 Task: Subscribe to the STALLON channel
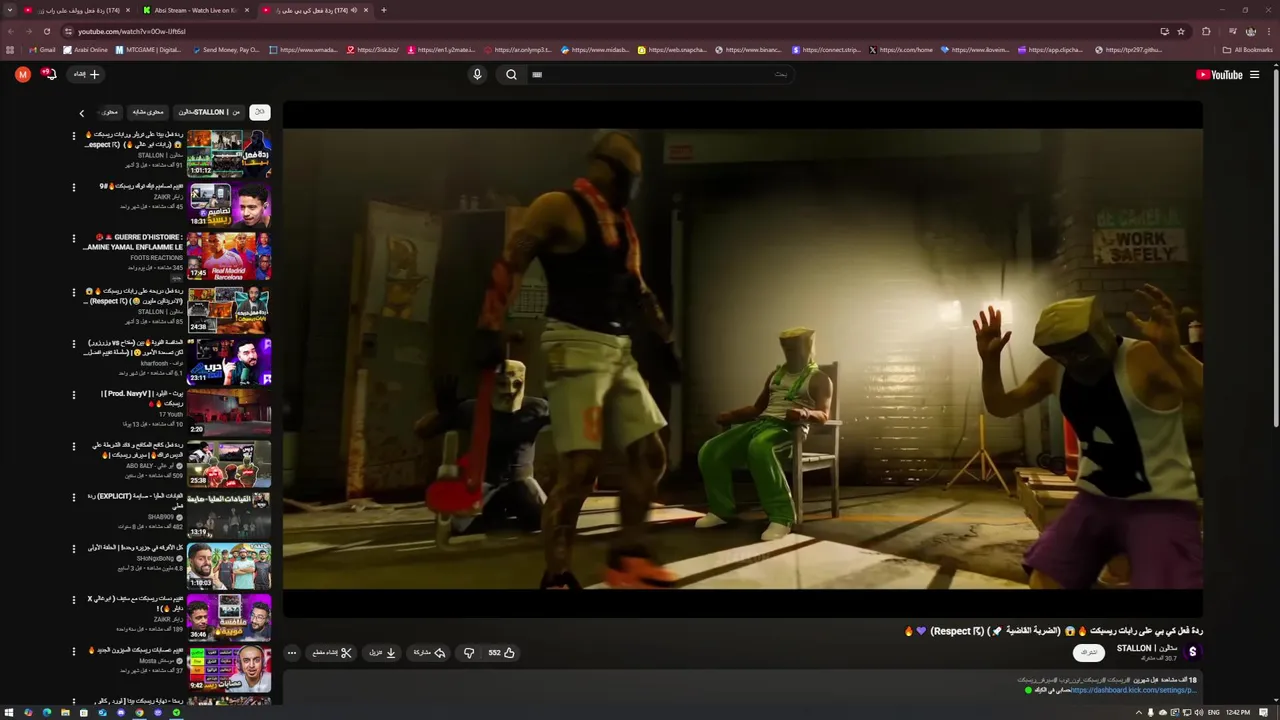point(1088,652)
